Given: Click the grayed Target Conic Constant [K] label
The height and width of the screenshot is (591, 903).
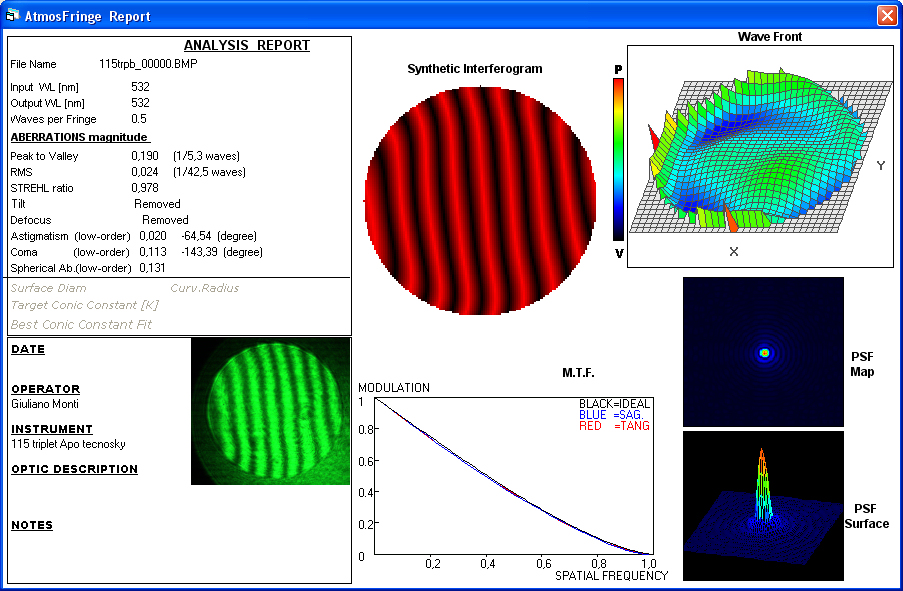Looking at the screenshot, I should (85, 305).
